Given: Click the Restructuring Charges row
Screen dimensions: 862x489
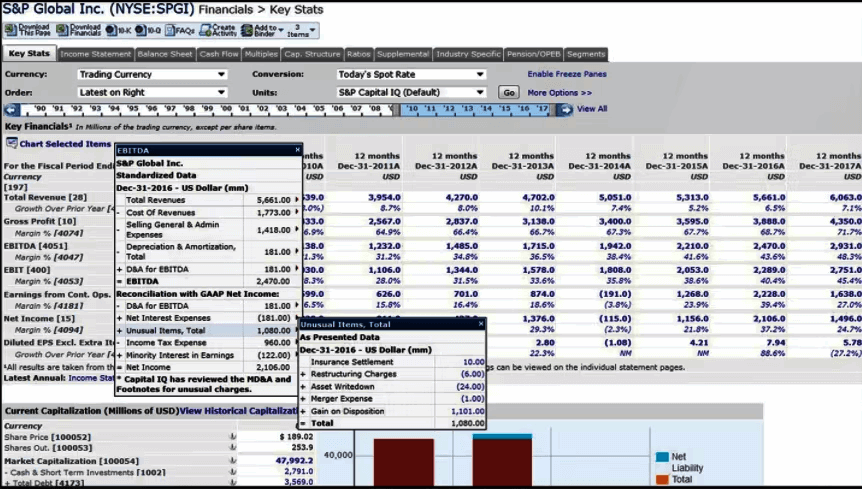Looking at the screenshot, I should pos(393,374).
